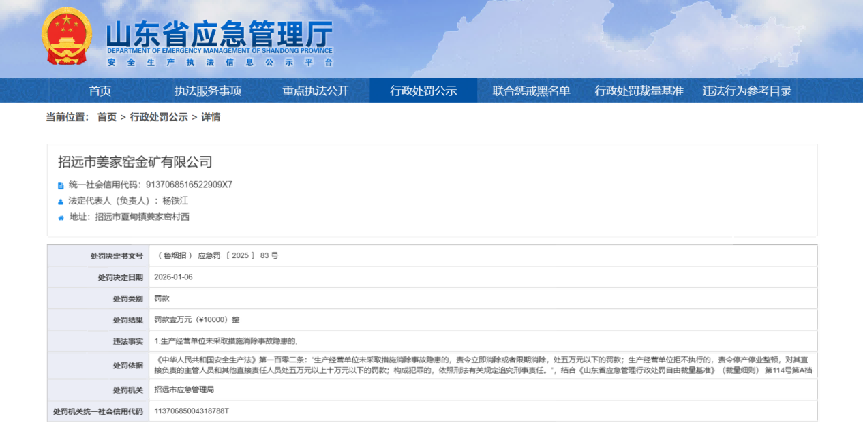
Task: Click the credit code icon beside 统一社会信用代码
Action: click(x=60, y=185)
